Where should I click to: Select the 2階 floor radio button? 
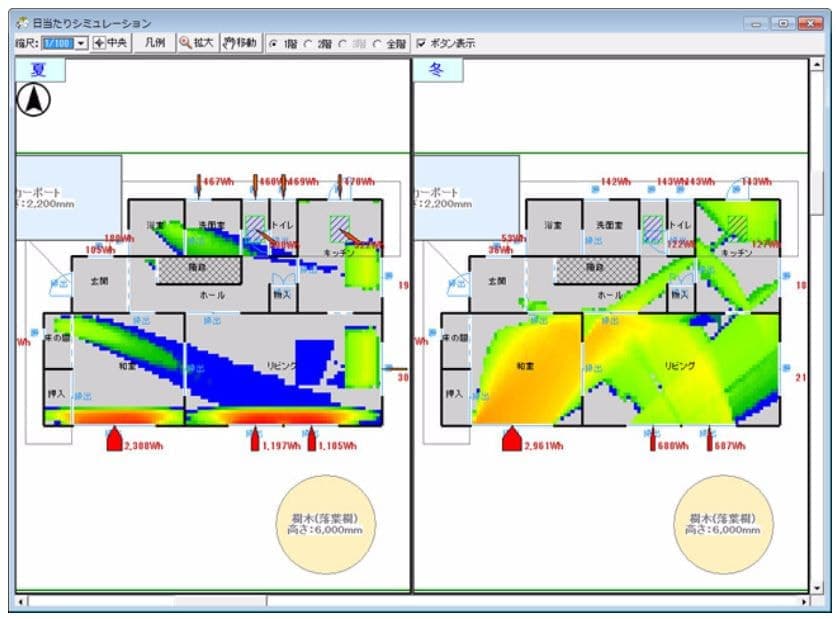coord(308,44)
